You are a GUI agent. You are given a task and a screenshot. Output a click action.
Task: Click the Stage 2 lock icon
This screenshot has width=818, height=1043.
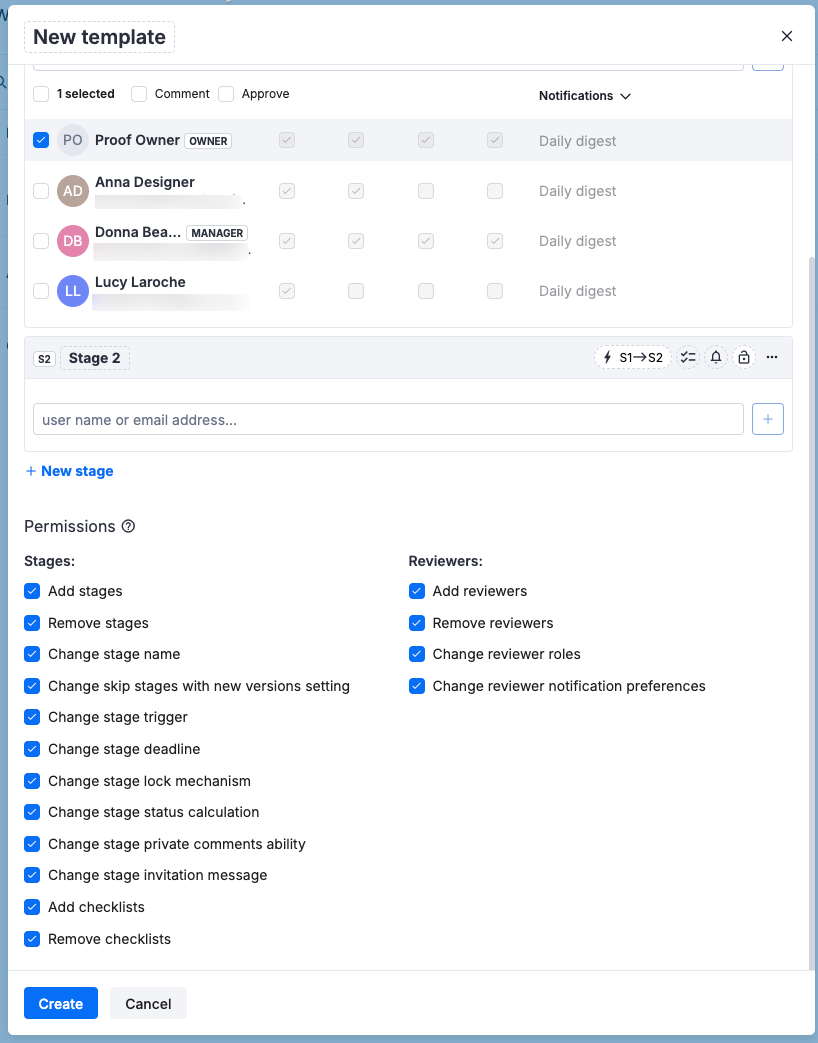click(x=743, y=357)
